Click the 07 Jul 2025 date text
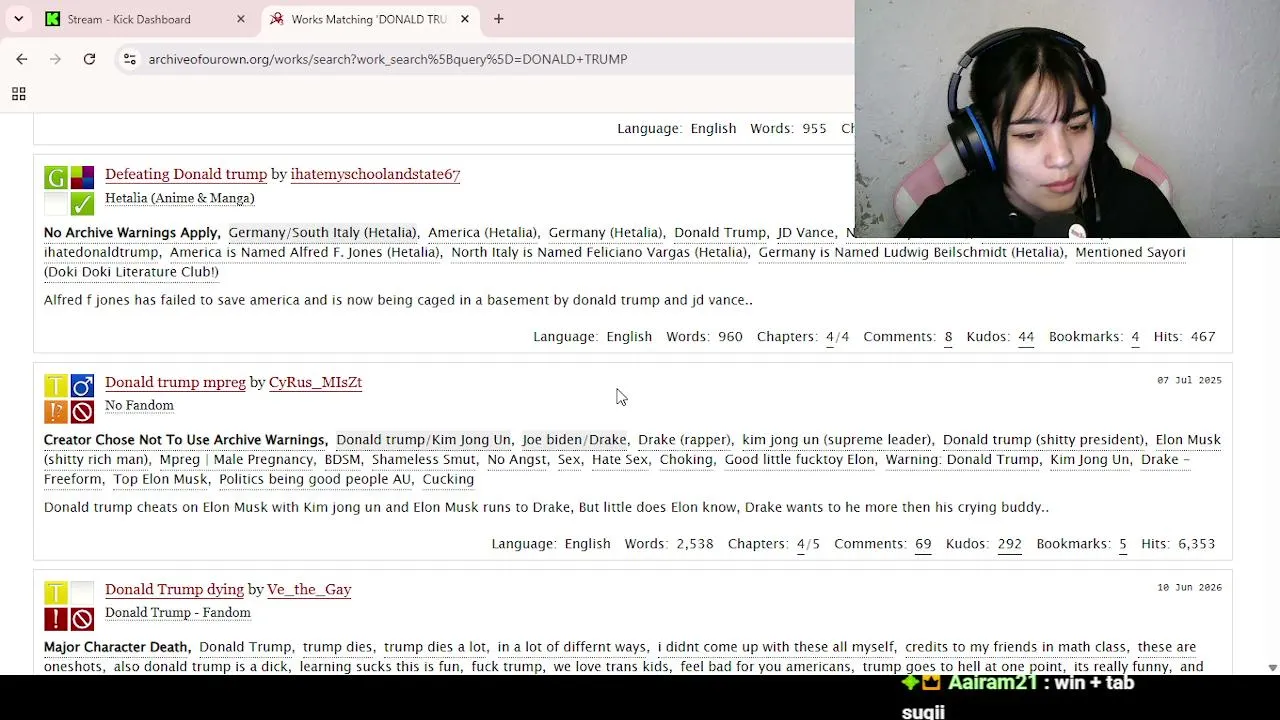 click(1189, 381)
